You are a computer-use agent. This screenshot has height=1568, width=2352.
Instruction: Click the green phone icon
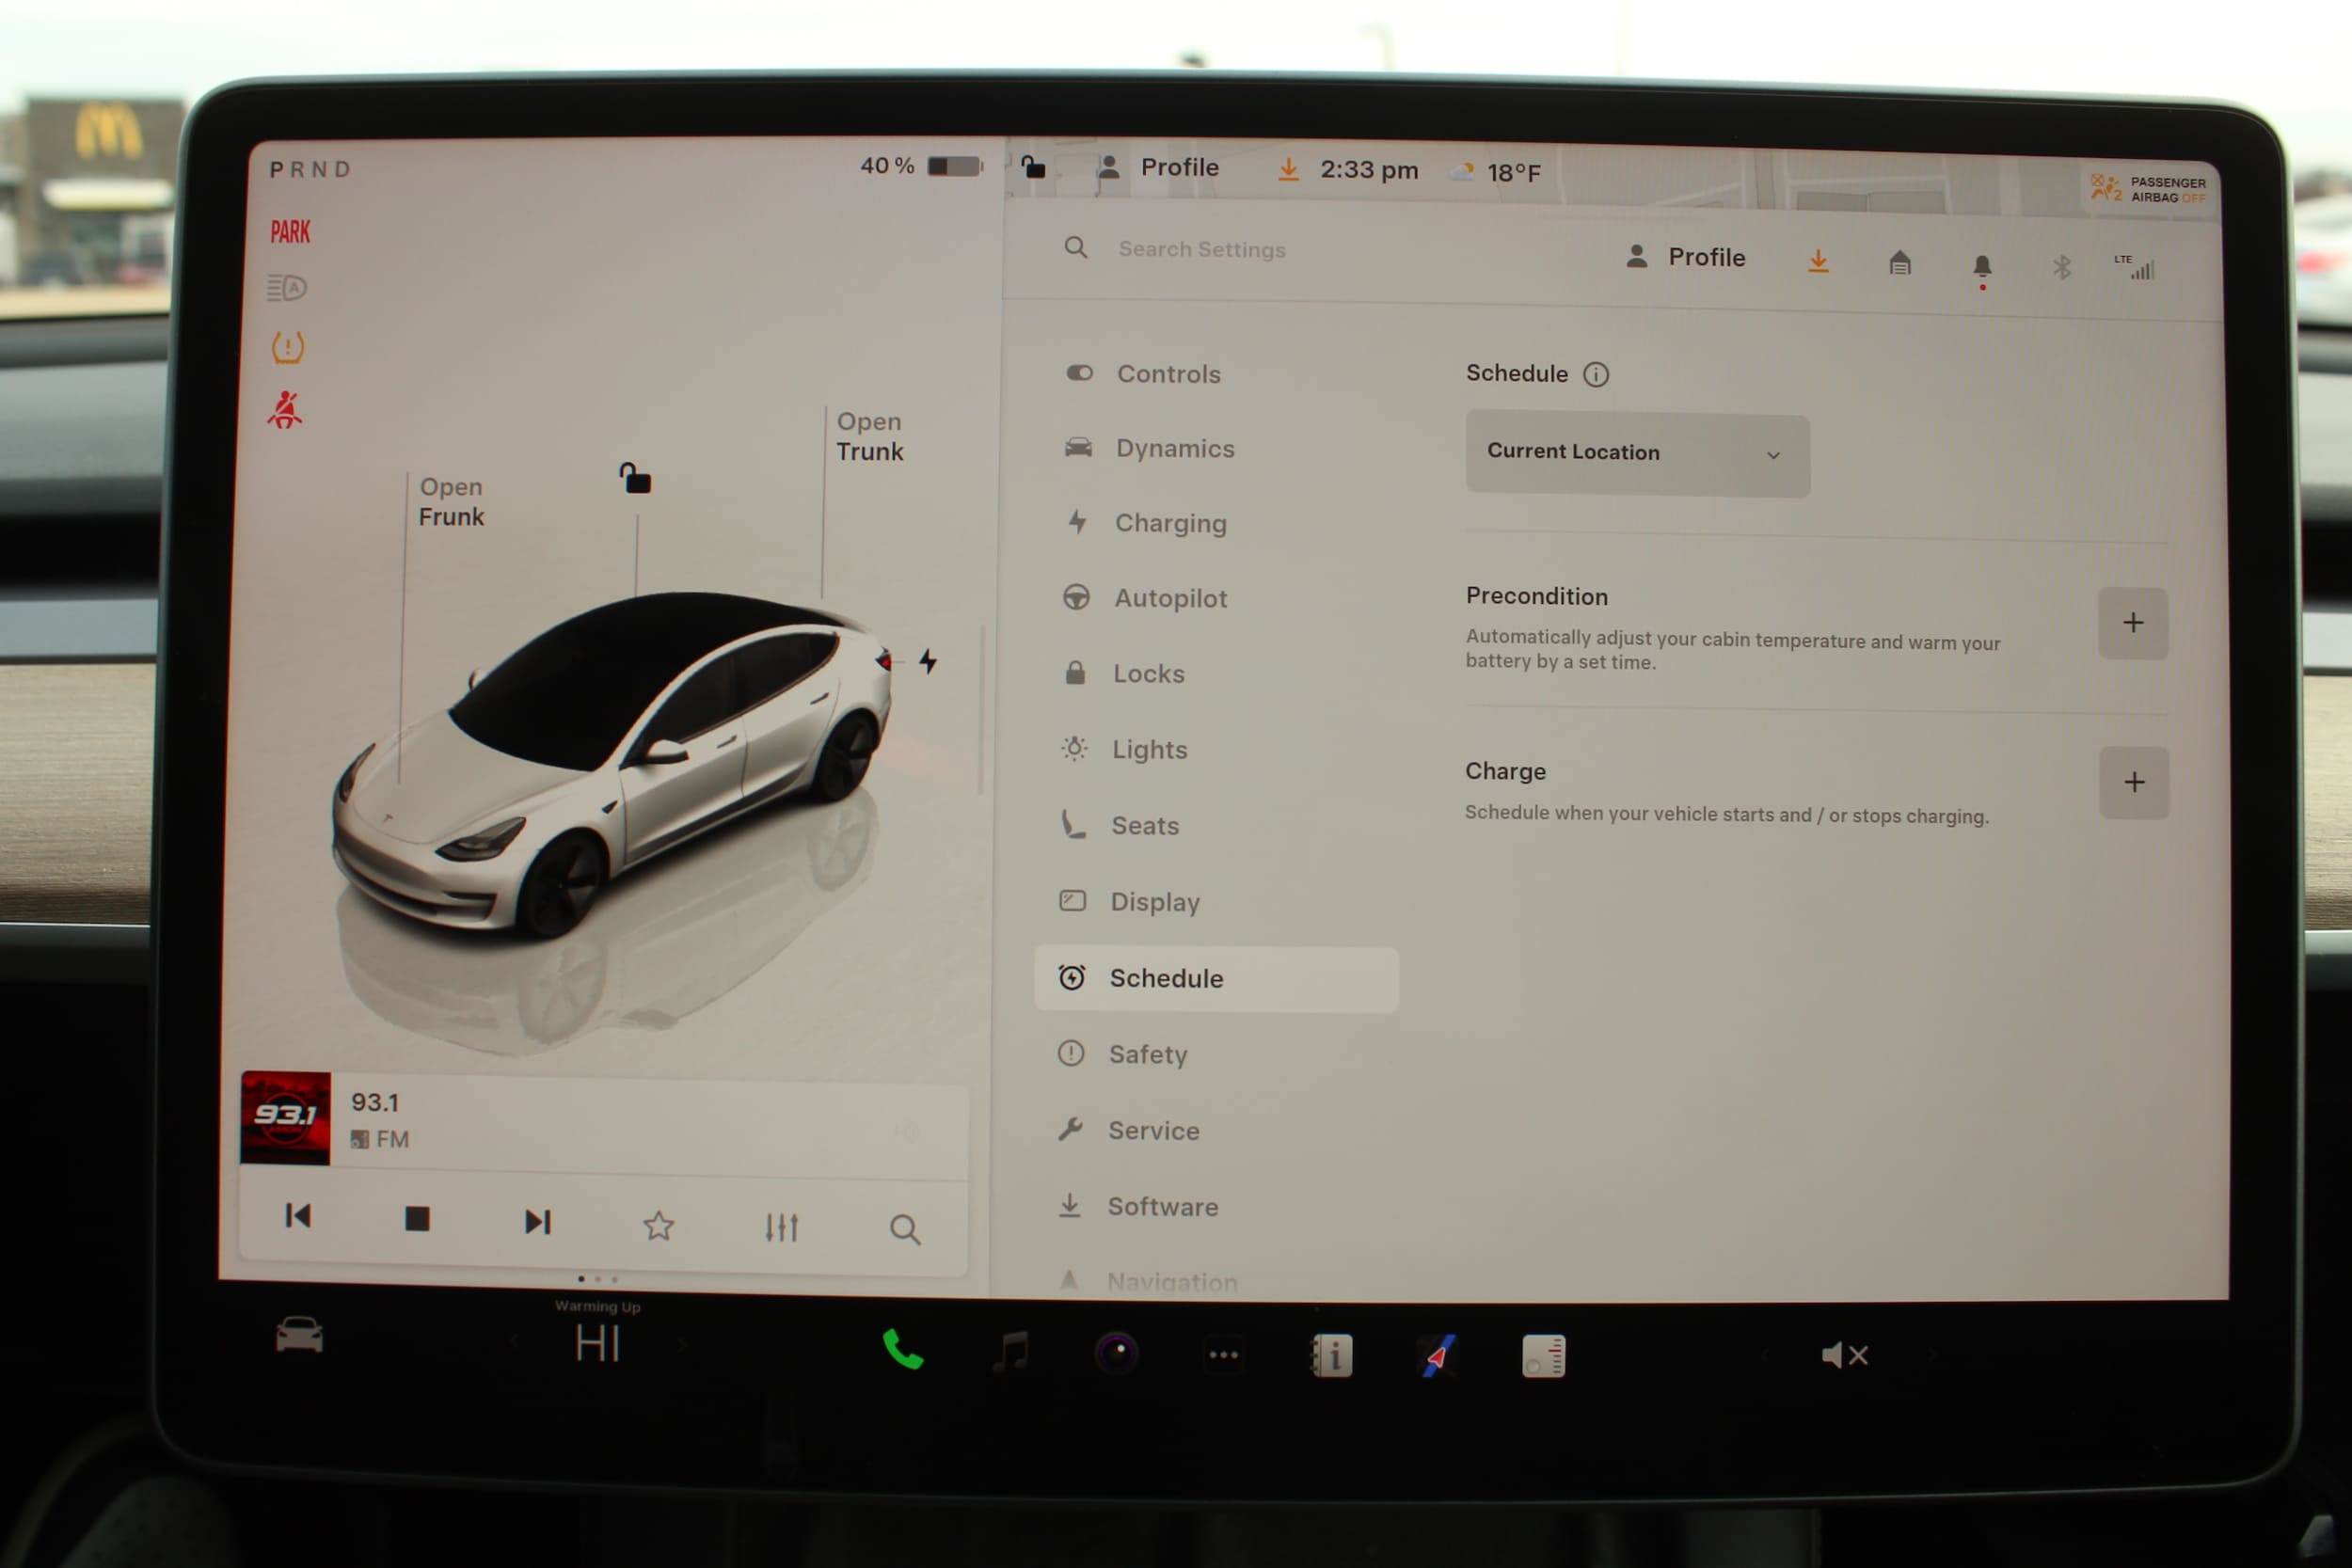(x=902, y=1351)
